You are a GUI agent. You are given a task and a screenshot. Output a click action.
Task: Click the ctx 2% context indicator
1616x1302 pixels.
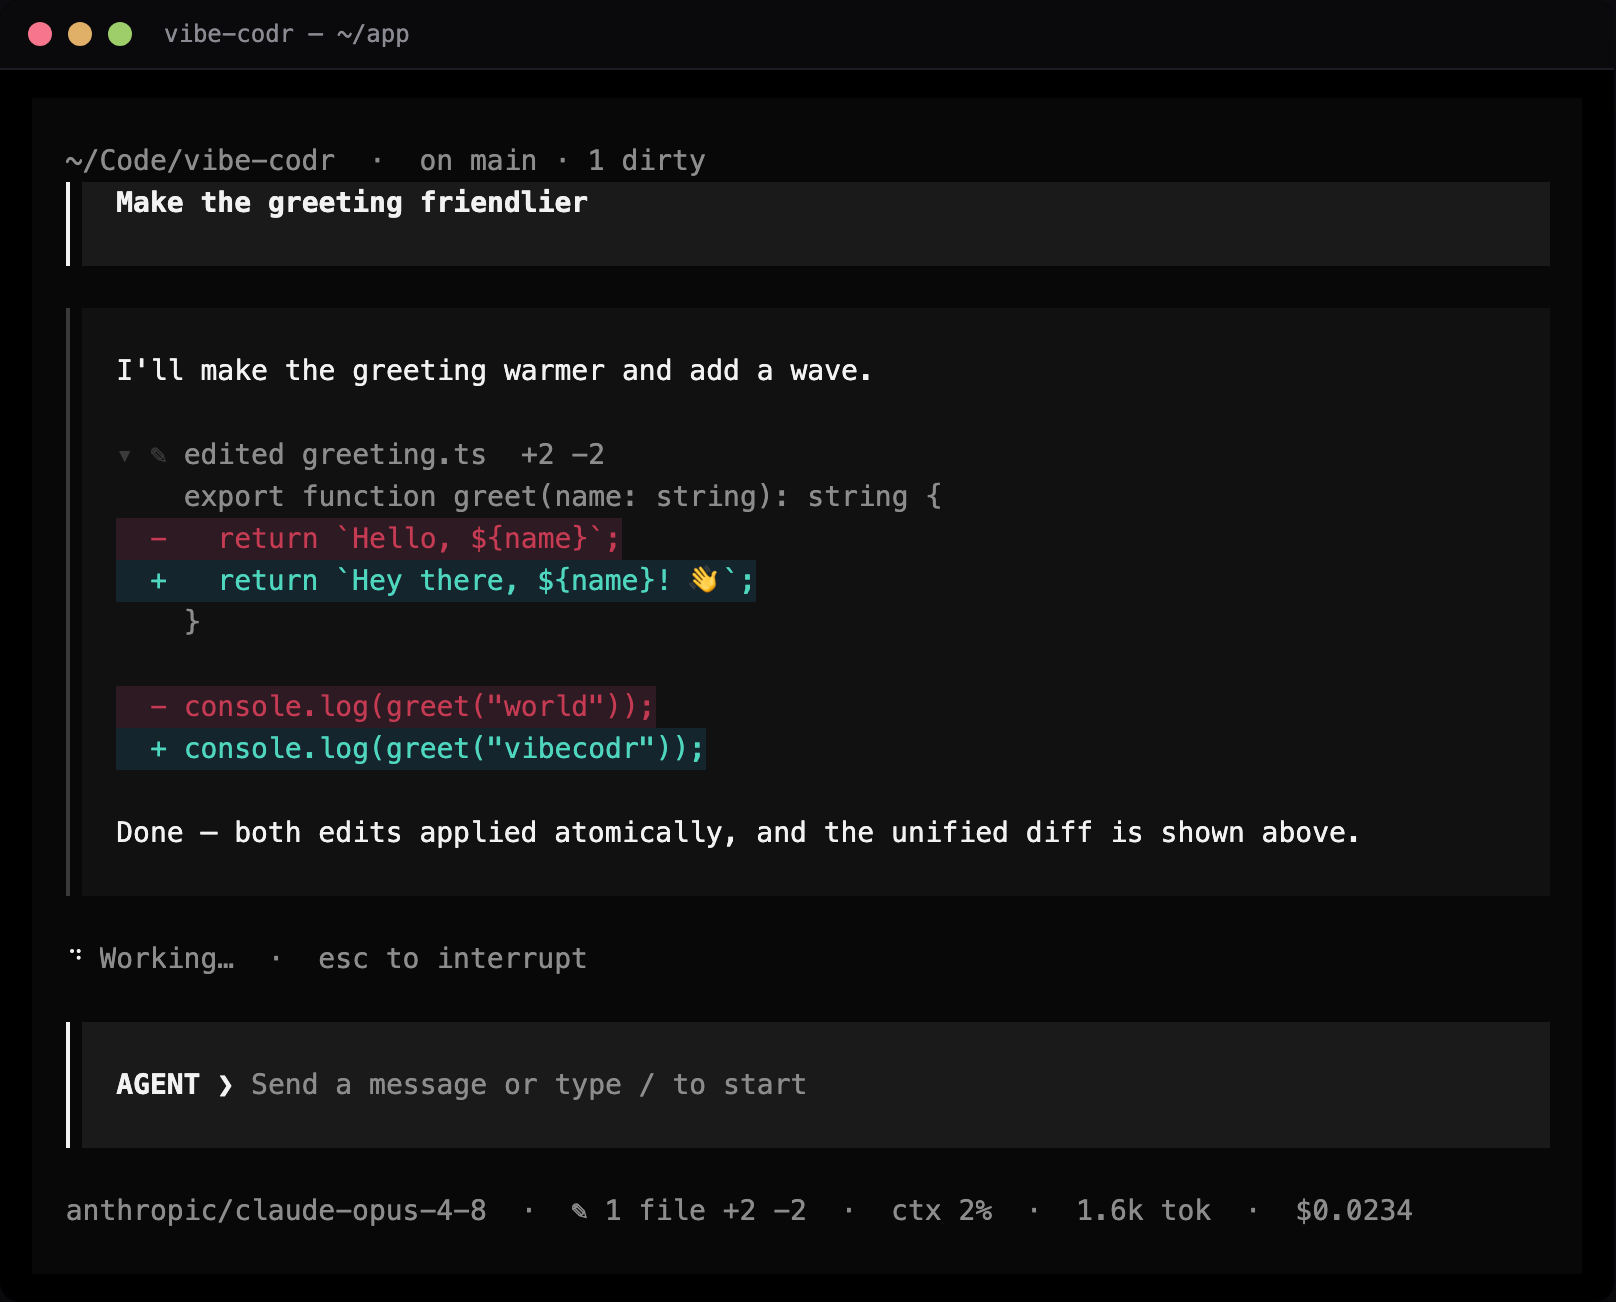click(942, 1211)
